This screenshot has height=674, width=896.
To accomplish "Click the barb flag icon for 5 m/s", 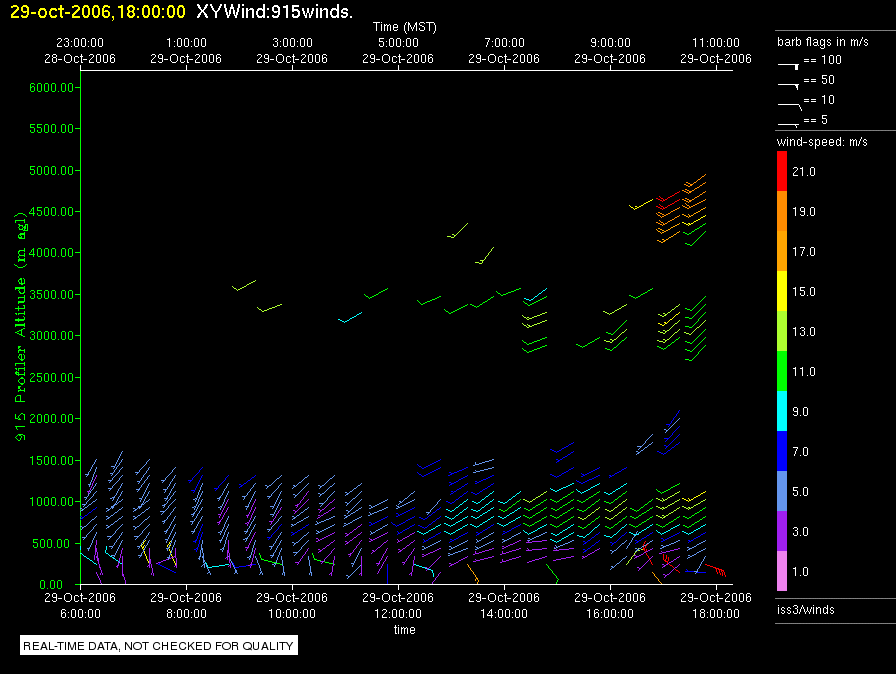I will pos(789,125).
